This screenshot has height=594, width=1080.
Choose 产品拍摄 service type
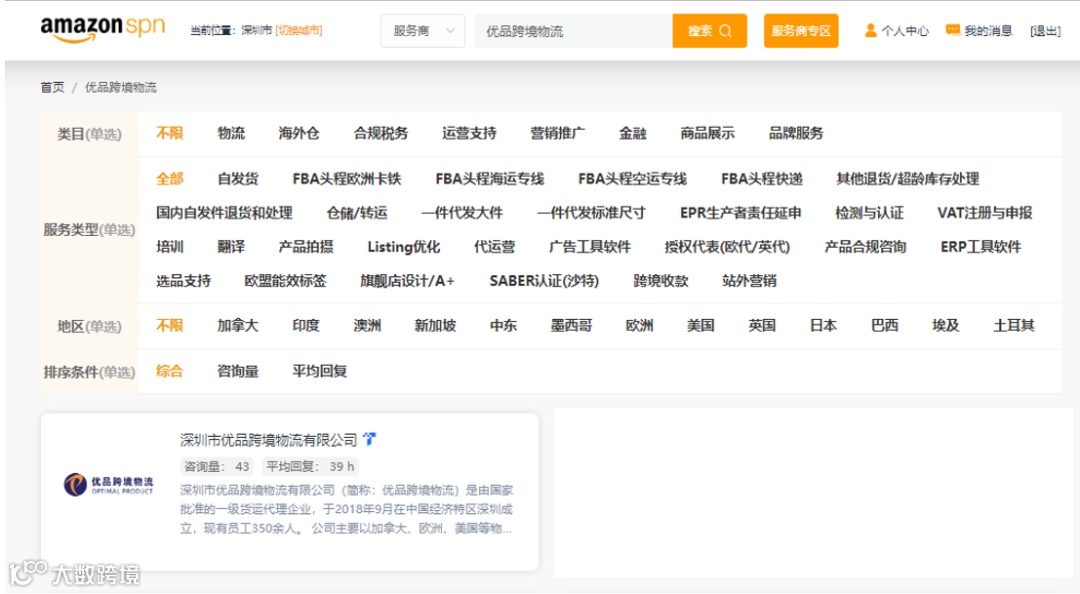tap(306, 247)
